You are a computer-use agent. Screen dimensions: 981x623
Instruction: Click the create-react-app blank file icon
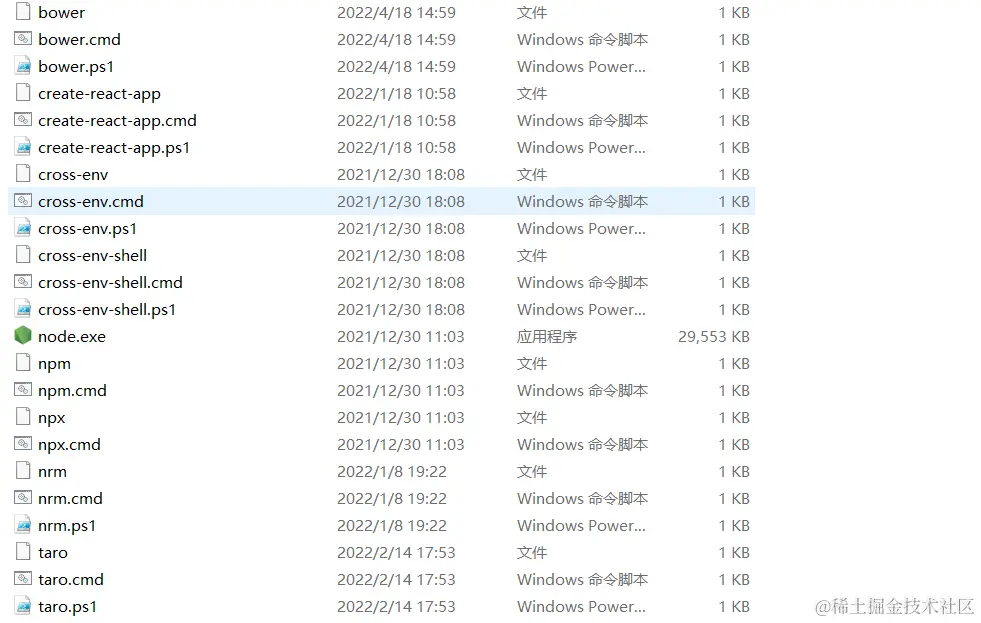coord(23,93)
